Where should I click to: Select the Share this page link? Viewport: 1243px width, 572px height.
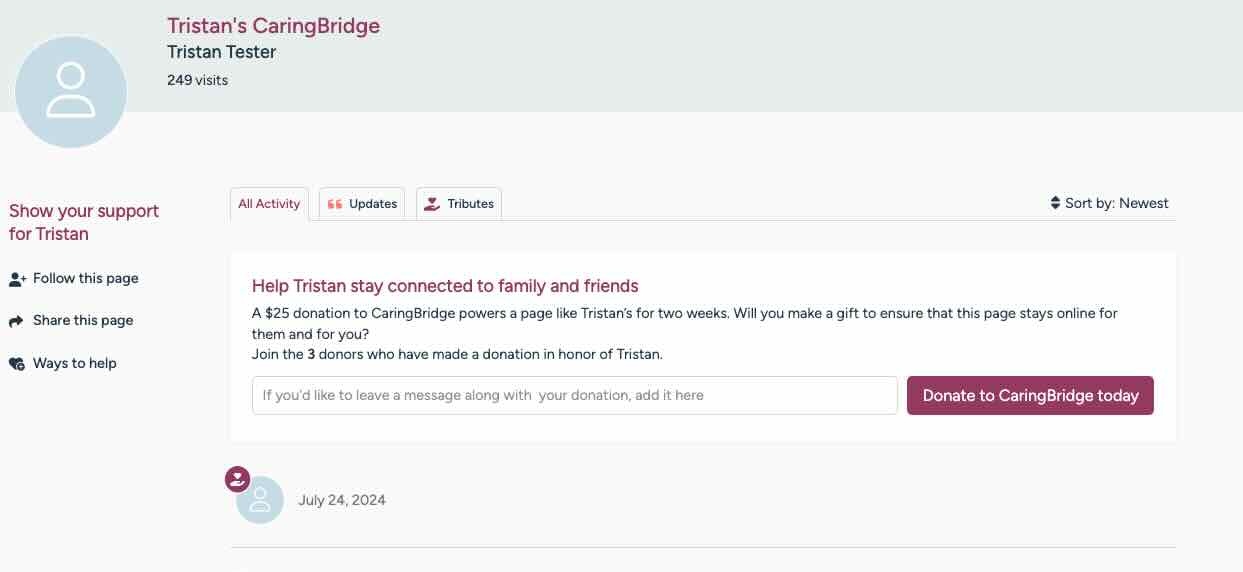(83, 321)
